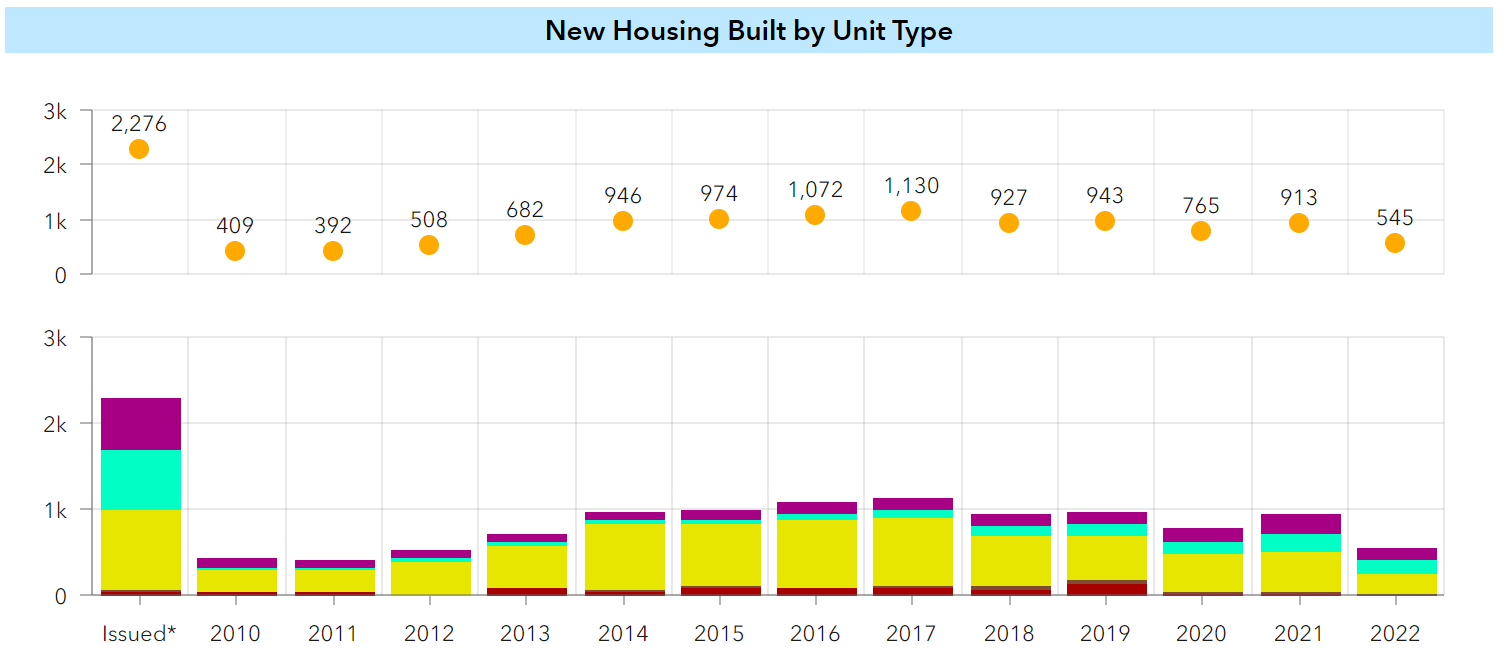Click the 2019 data point showing 943
Image resolution: width=1504 pixels, height=670 pixels.
[x=1104, y=220]
